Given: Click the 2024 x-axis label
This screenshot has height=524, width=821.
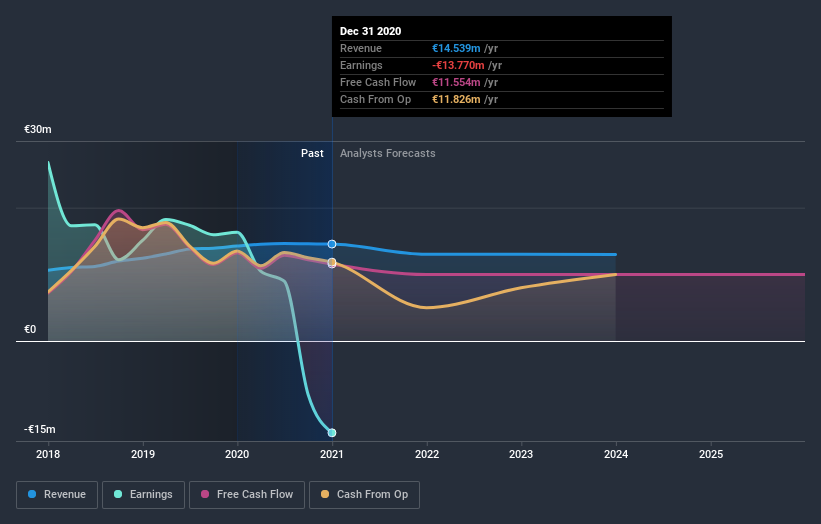Looking at the screenshot, I should [616, 454].
